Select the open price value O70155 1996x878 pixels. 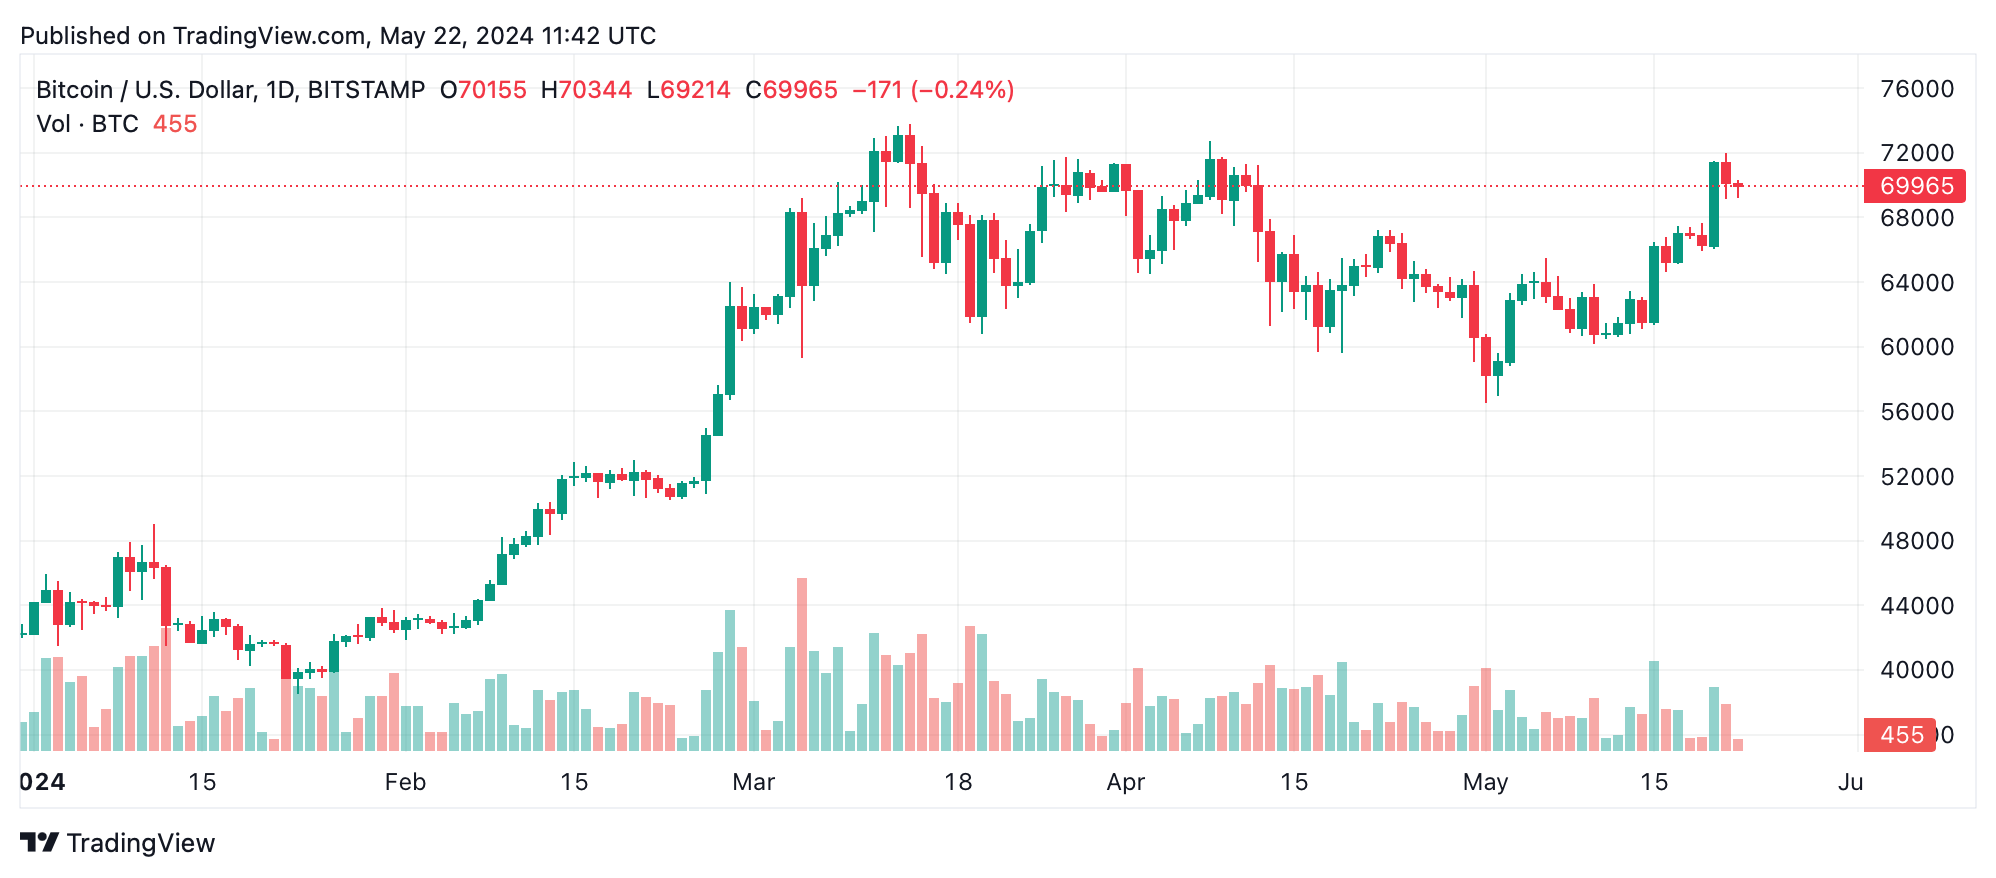[x=483, y=90]
